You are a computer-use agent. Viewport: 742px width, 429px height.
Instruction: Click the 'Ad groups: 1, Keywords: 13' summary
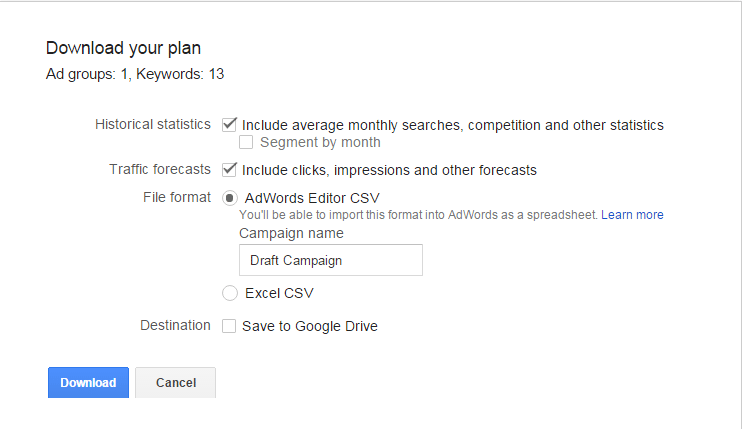139,73
